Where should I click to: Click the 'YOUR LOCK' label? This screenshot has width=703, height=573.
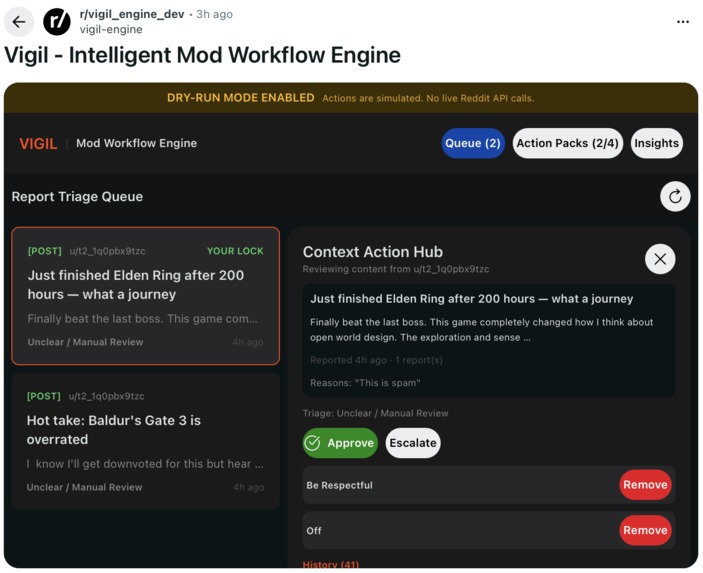(235, 251)
